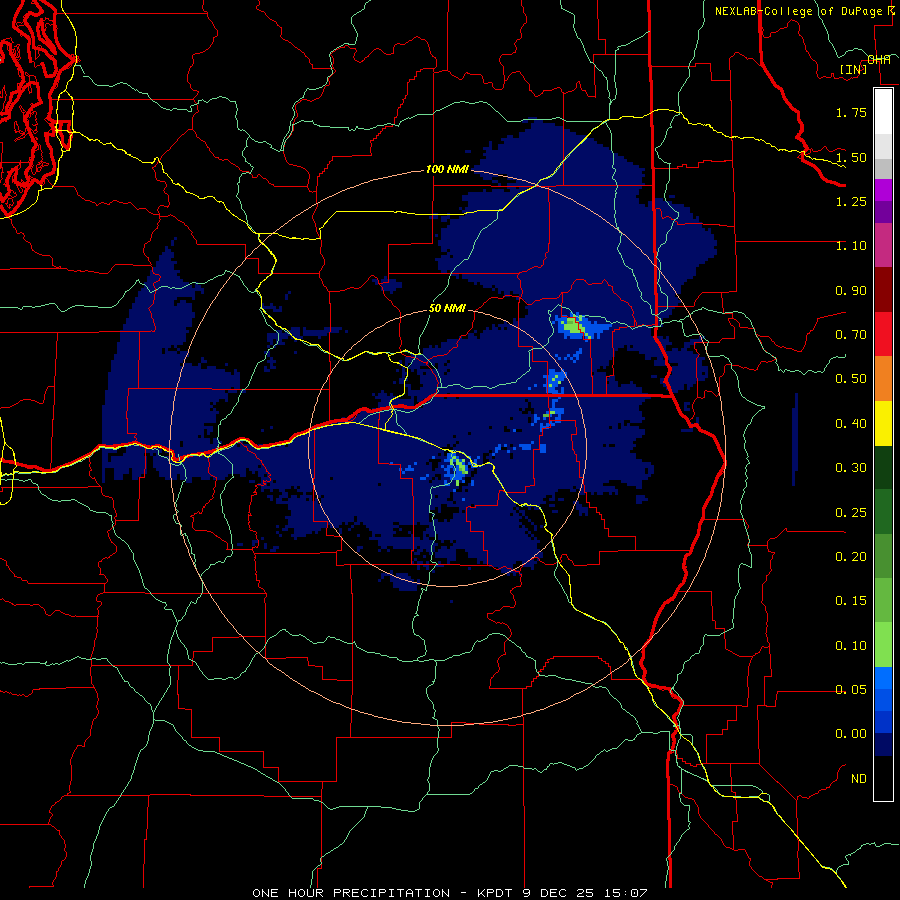
Task: Click the KPDT station identifier in caption
Action: (495, 893)
